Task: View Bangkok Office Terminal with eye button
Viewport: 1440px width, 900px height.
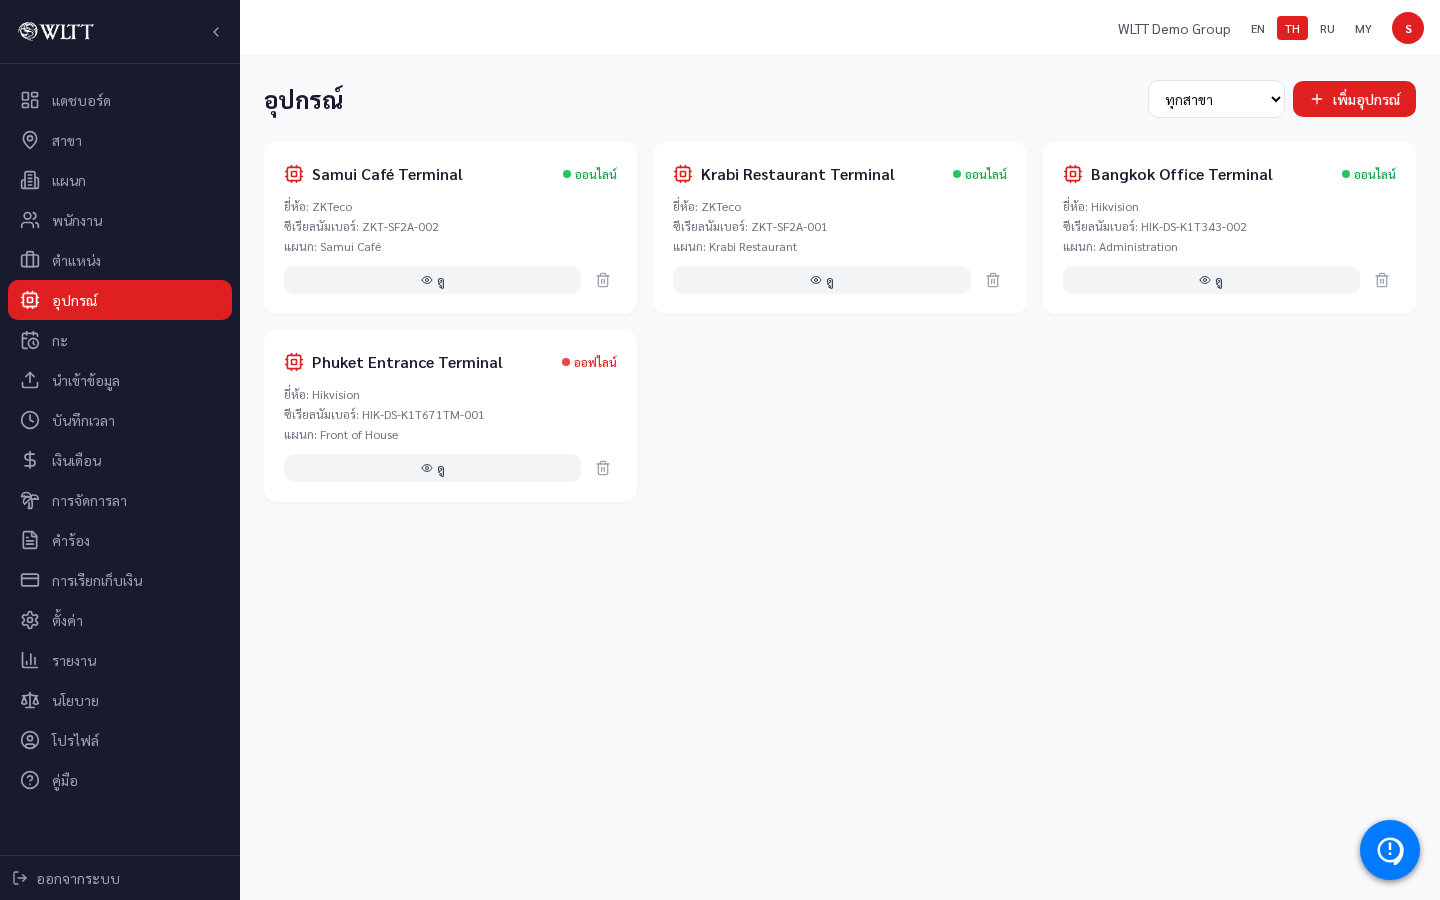Action: point(1211,280)
